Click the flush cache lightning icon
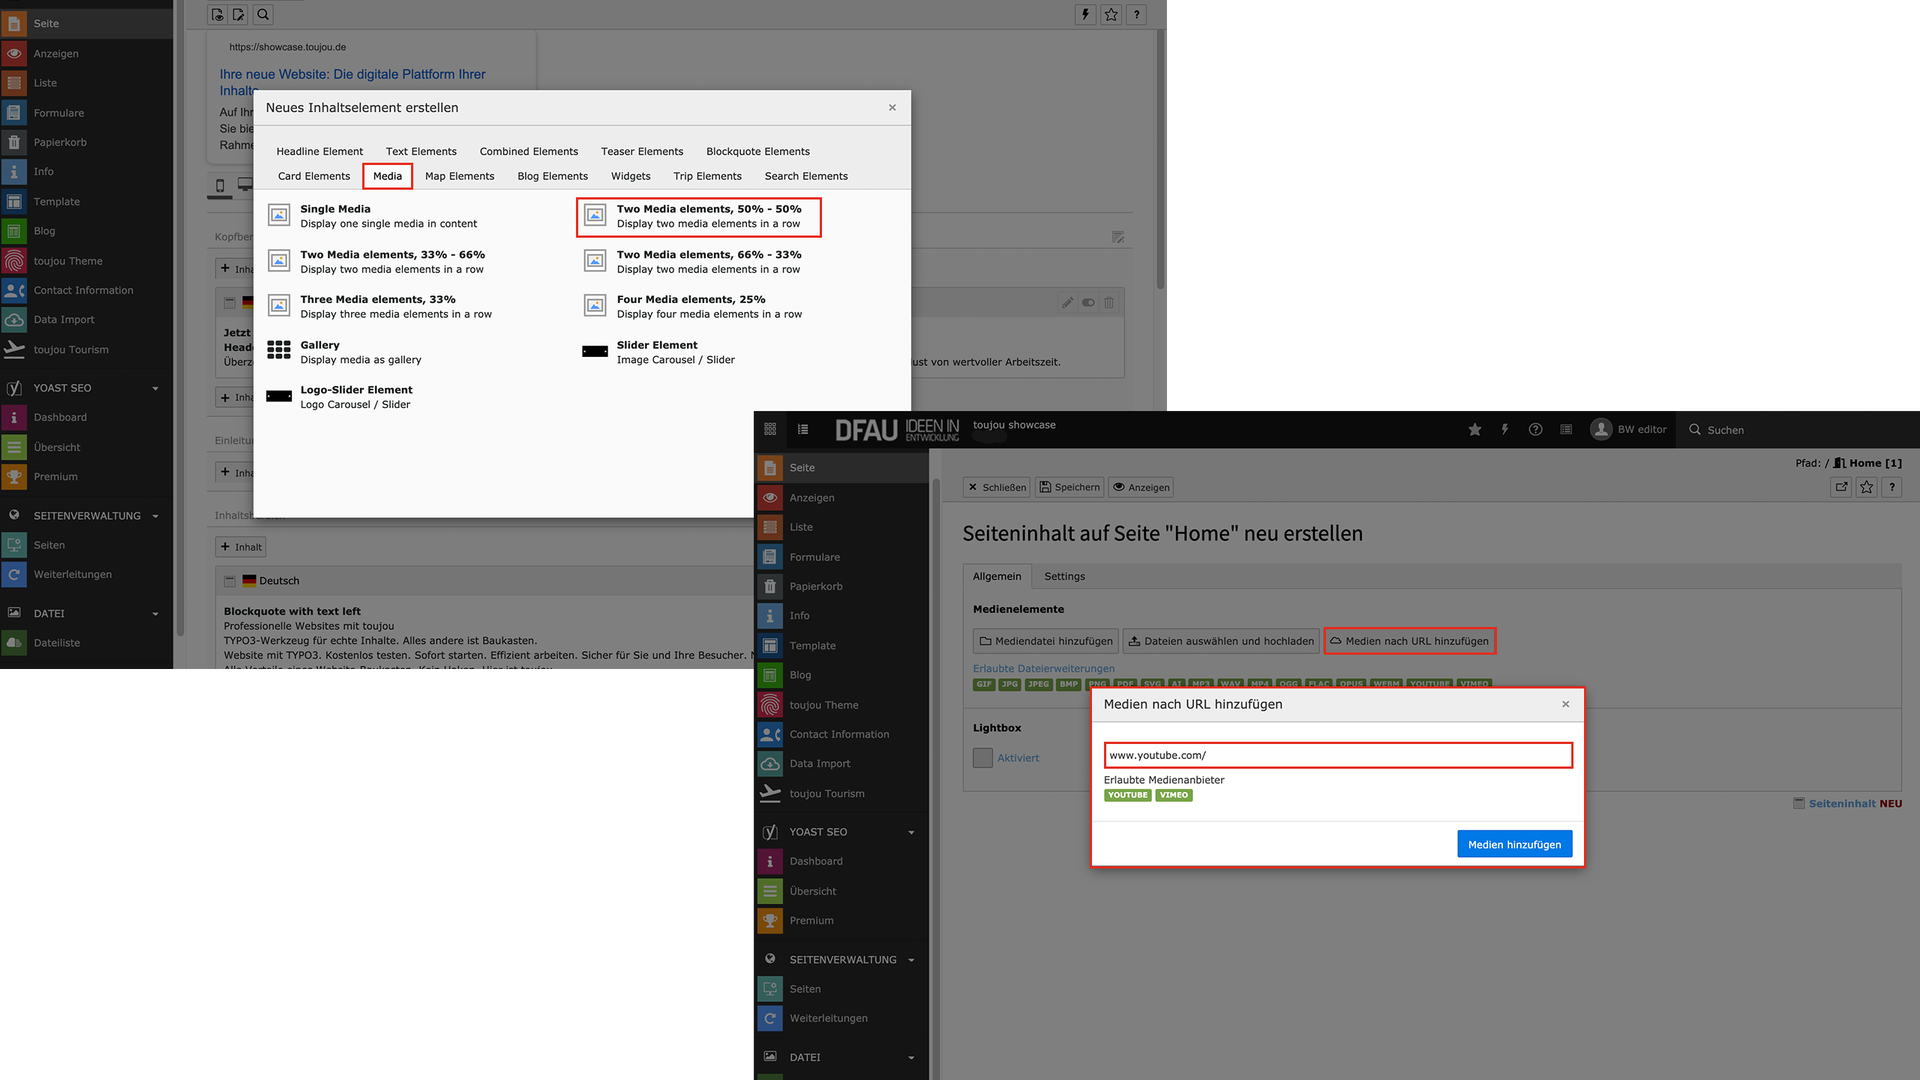The height and width of the screenshot is (1080, 1920). [x=1505, y=430]
